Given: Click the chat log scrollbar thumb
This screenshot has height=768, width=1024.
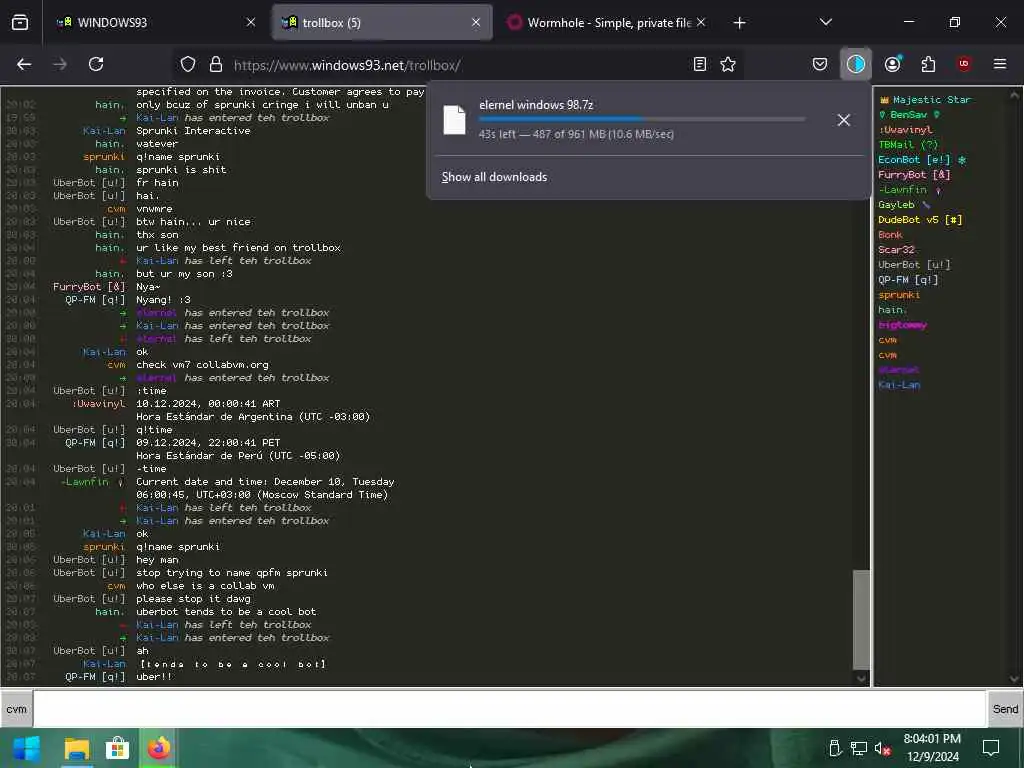Looking at the screenshot, I should tap(861, 620).
